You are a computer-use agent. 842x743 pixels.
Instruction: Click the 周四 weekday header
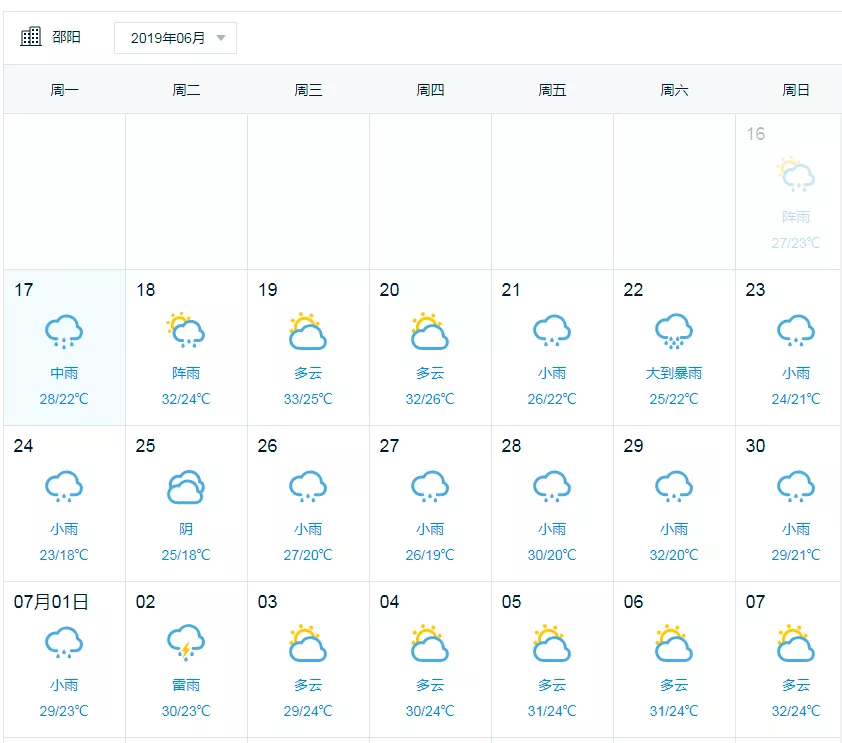click(x=430, y=90)
